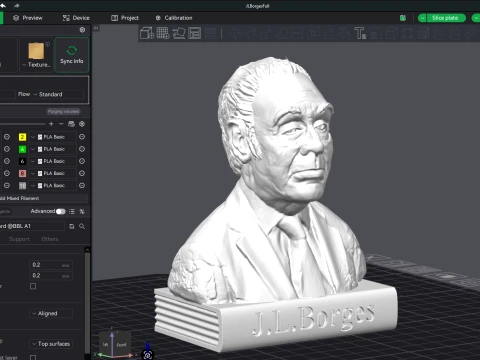Click the second 0.2 mm input field
This screenshot has width=480, height=360.
pos(51,276)
